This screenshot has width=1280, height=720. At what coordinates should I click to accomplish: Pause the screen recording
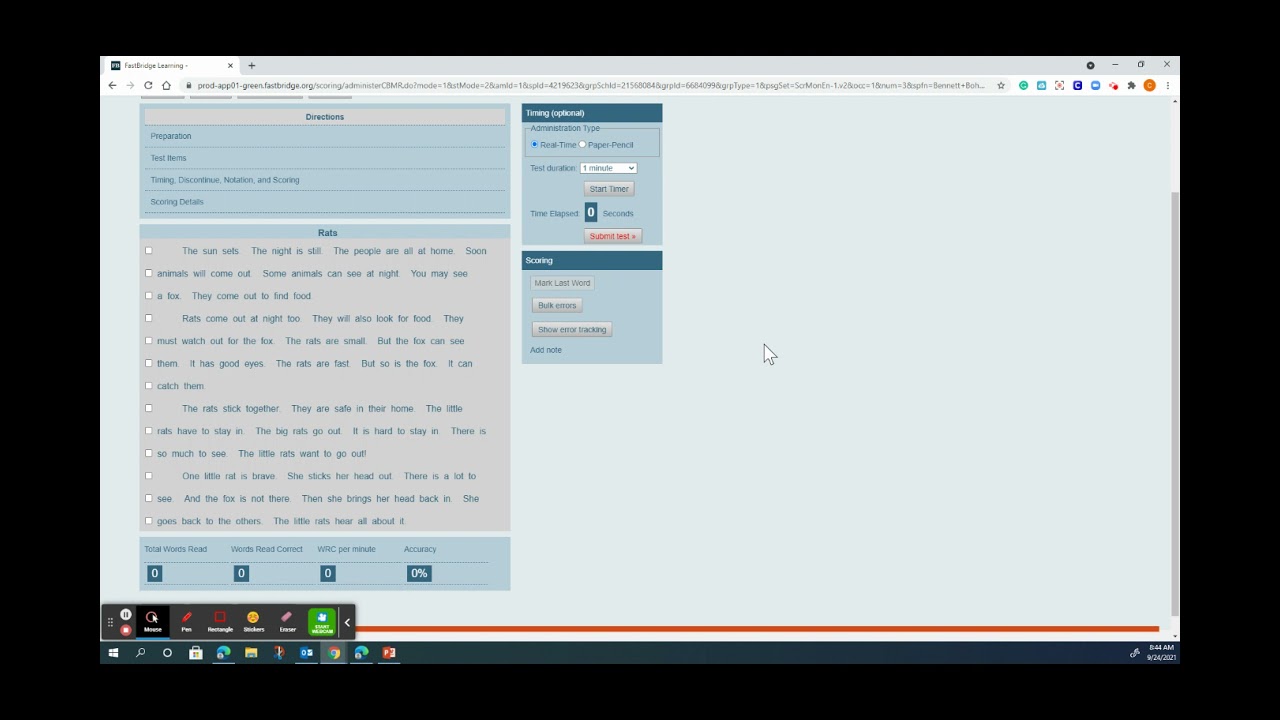tap(126, 614)
